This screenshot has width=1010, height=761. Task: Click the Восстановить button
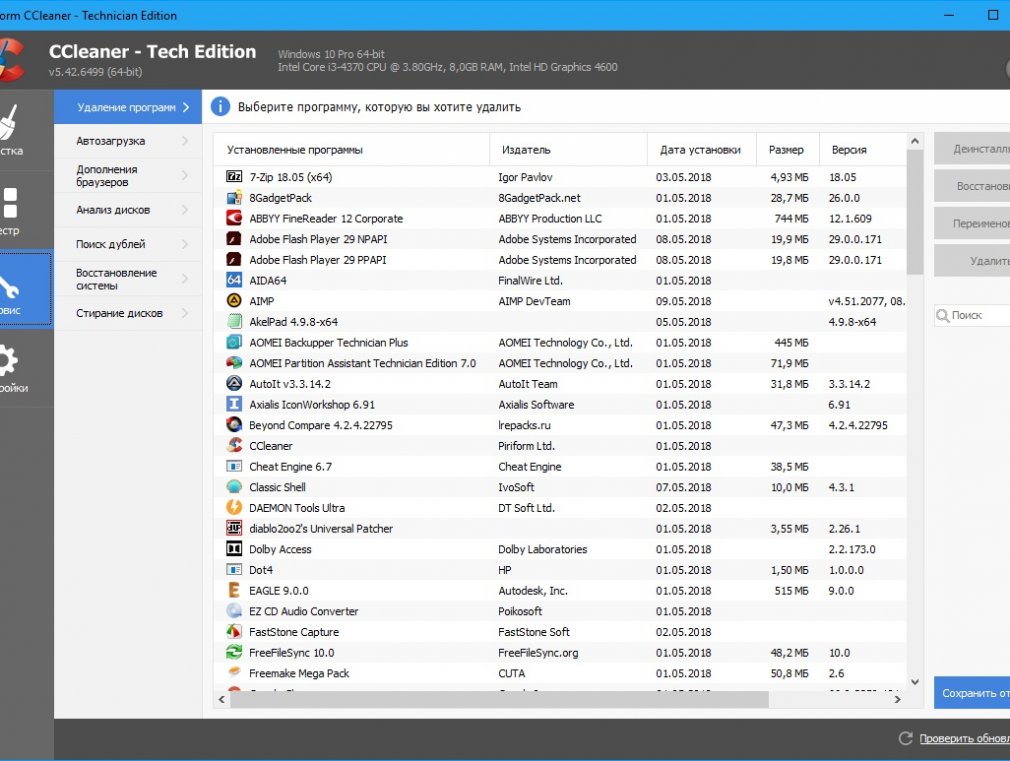point(972,186)
